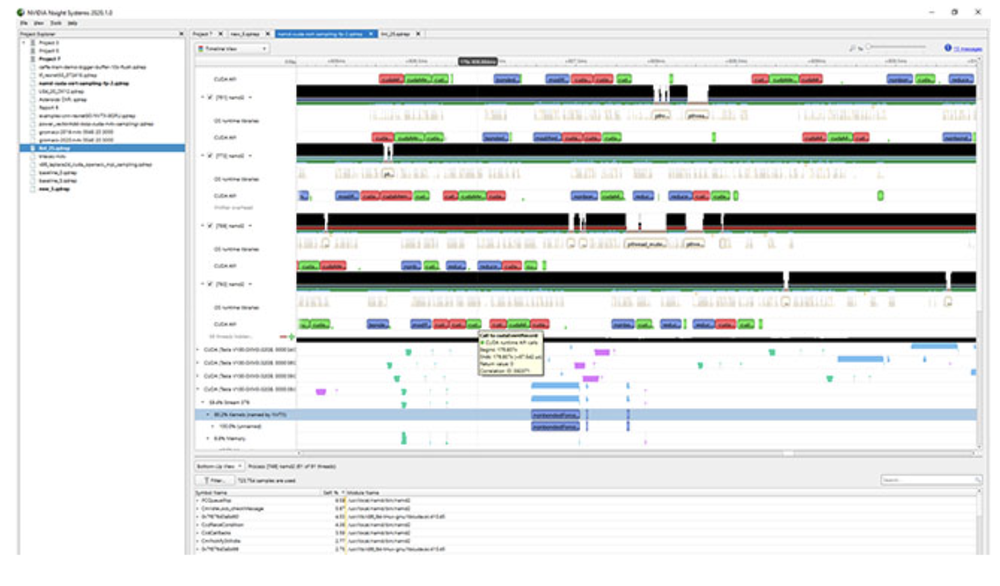Collapse the [760] namd2 thread row
Image resolution: width=1000 pixels, height=586 pixels.
tap(202, 284)
